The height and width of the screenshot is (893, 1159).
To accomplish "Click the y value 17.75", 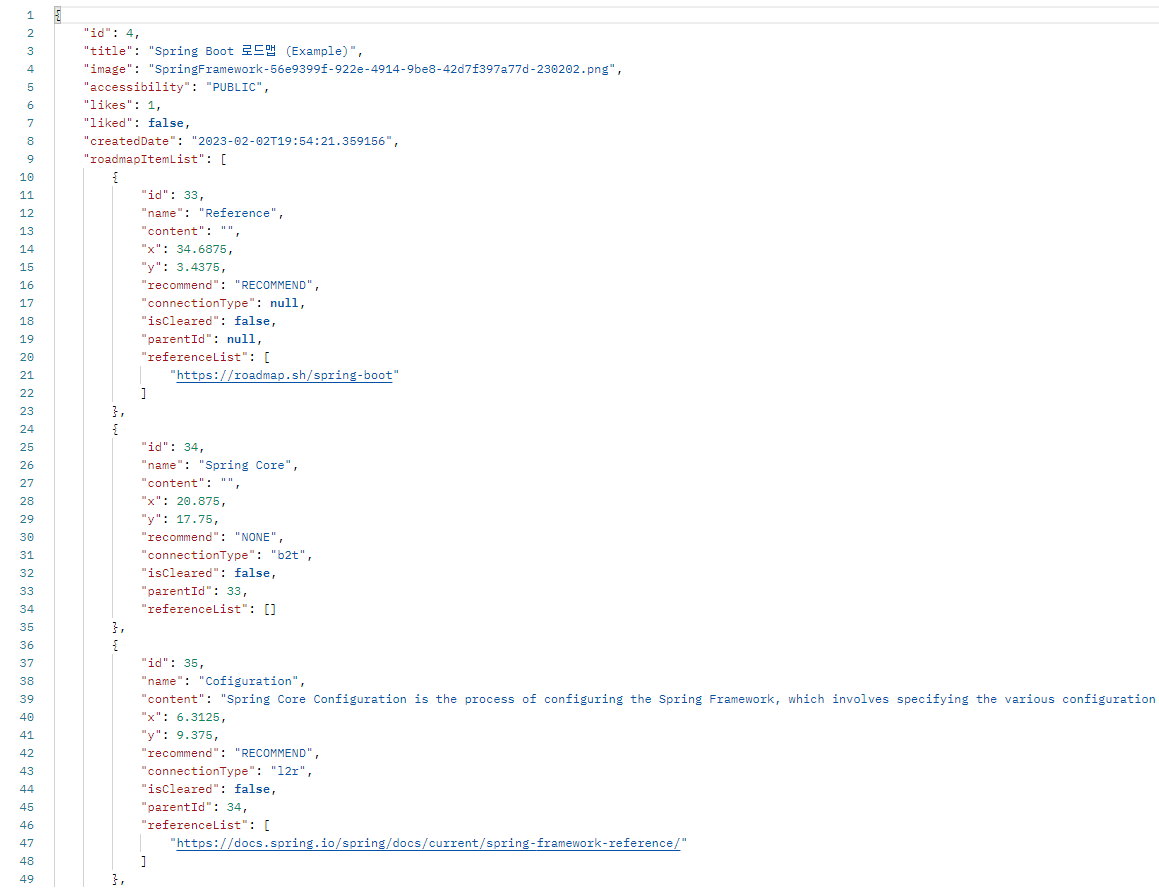I will coord(194,519).
